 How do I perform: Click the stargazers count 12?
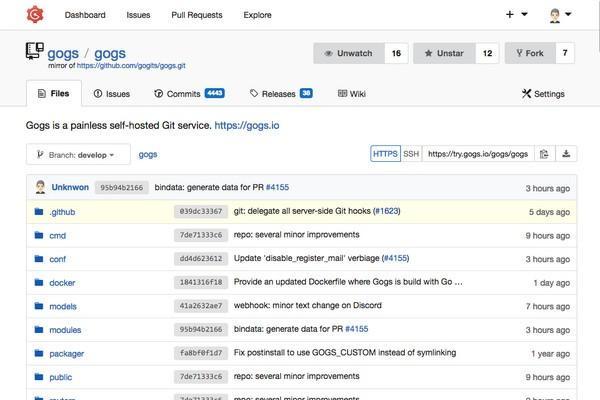487,53
